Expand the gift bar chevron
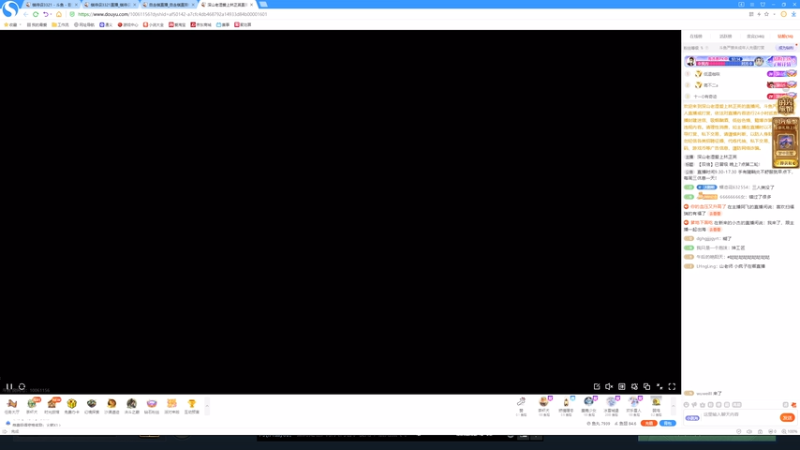Image resolution: width=800 pixels, height=450 pixels. 673,406
